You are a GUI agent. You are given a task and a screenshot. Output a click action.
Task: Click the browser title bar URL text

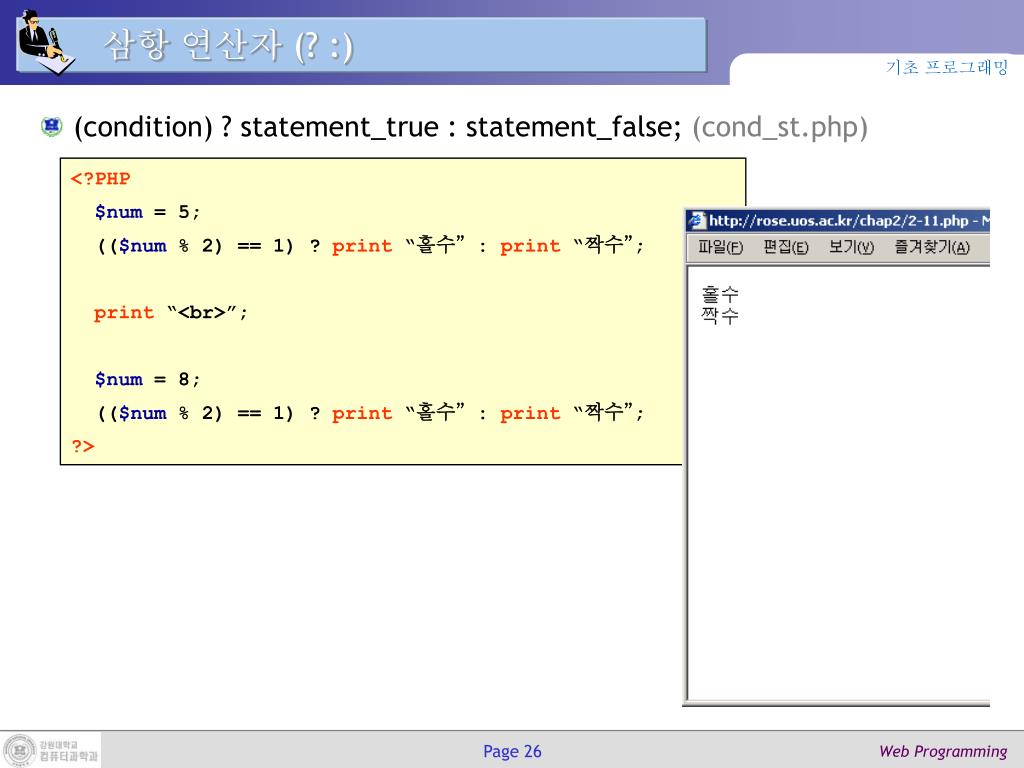point(849,221)
